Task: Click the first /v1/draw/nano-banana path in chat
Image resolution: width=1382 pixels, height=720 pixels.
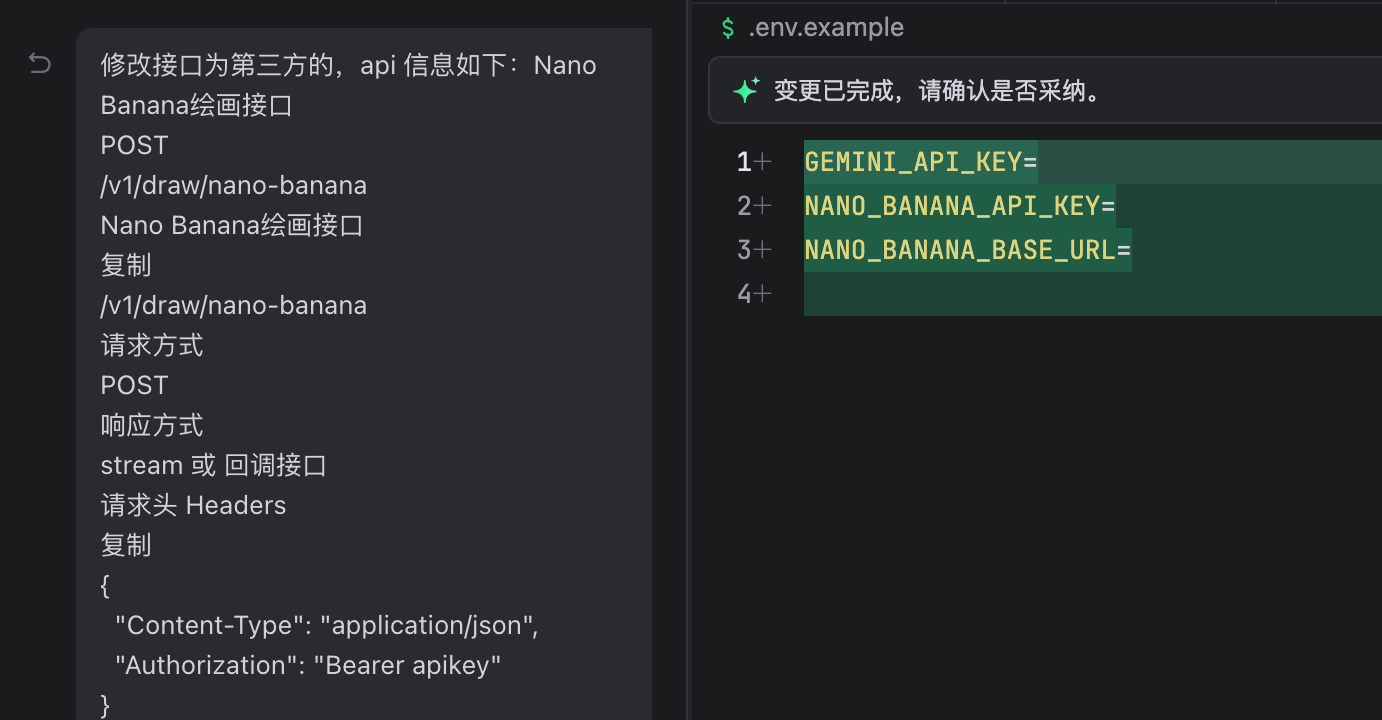Action: click(234, 185)
